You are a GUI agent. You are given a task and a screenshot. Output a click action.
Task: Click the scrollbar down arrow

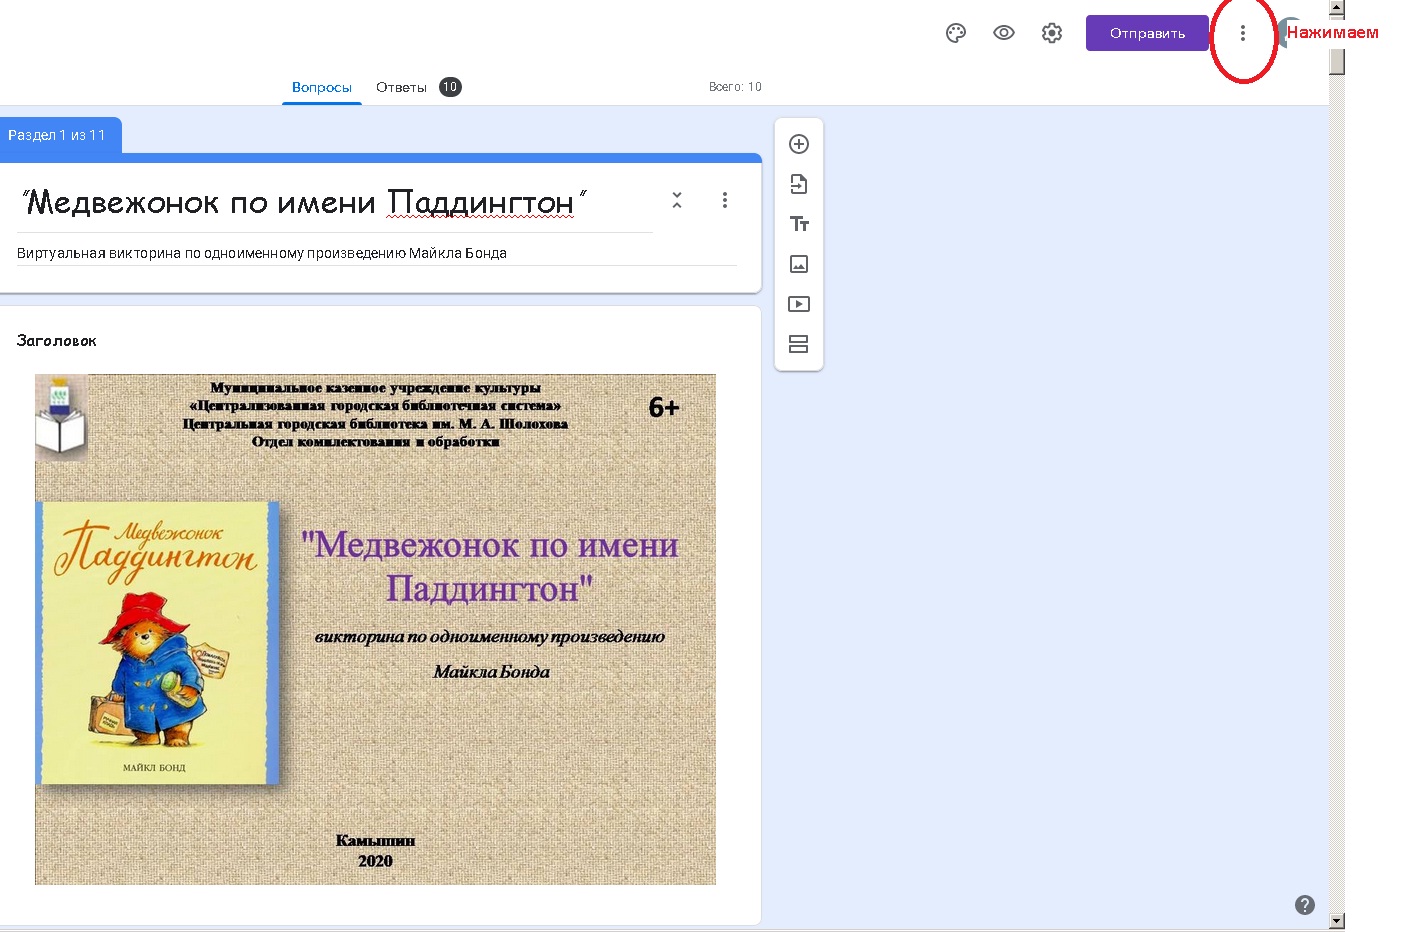pos(1337,921)
